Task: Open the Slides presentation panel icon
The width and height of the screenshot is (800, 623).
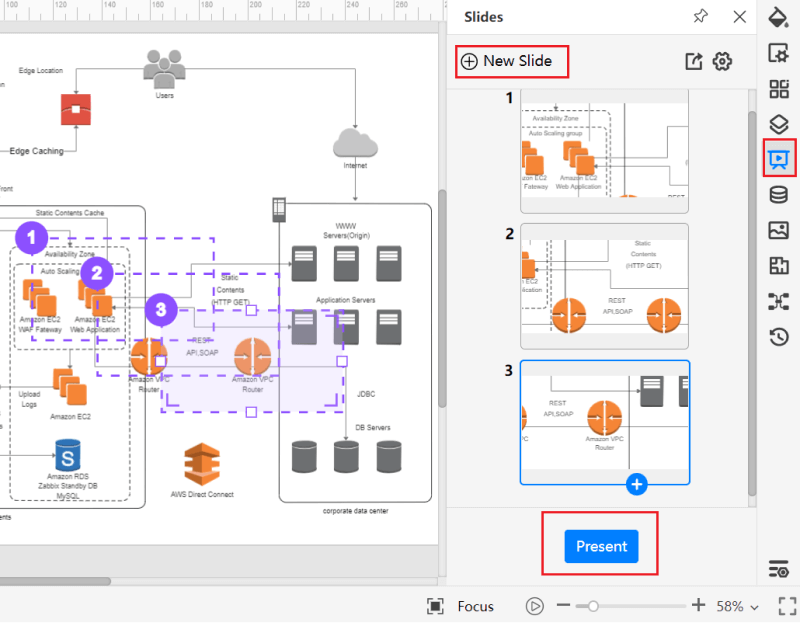Action: [x=780, y=159]
